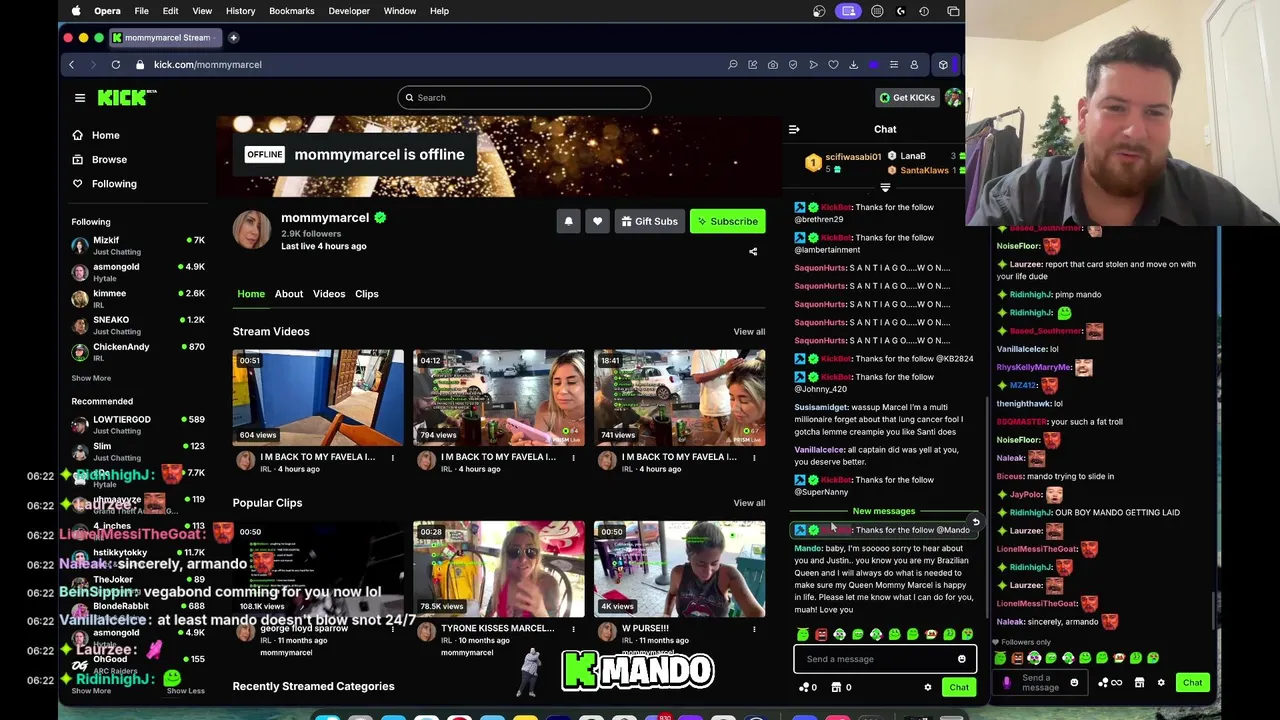Toggle notification bell for mommymarcel
This screenshot has width=1280, height=720.
[x=568, y=221]
